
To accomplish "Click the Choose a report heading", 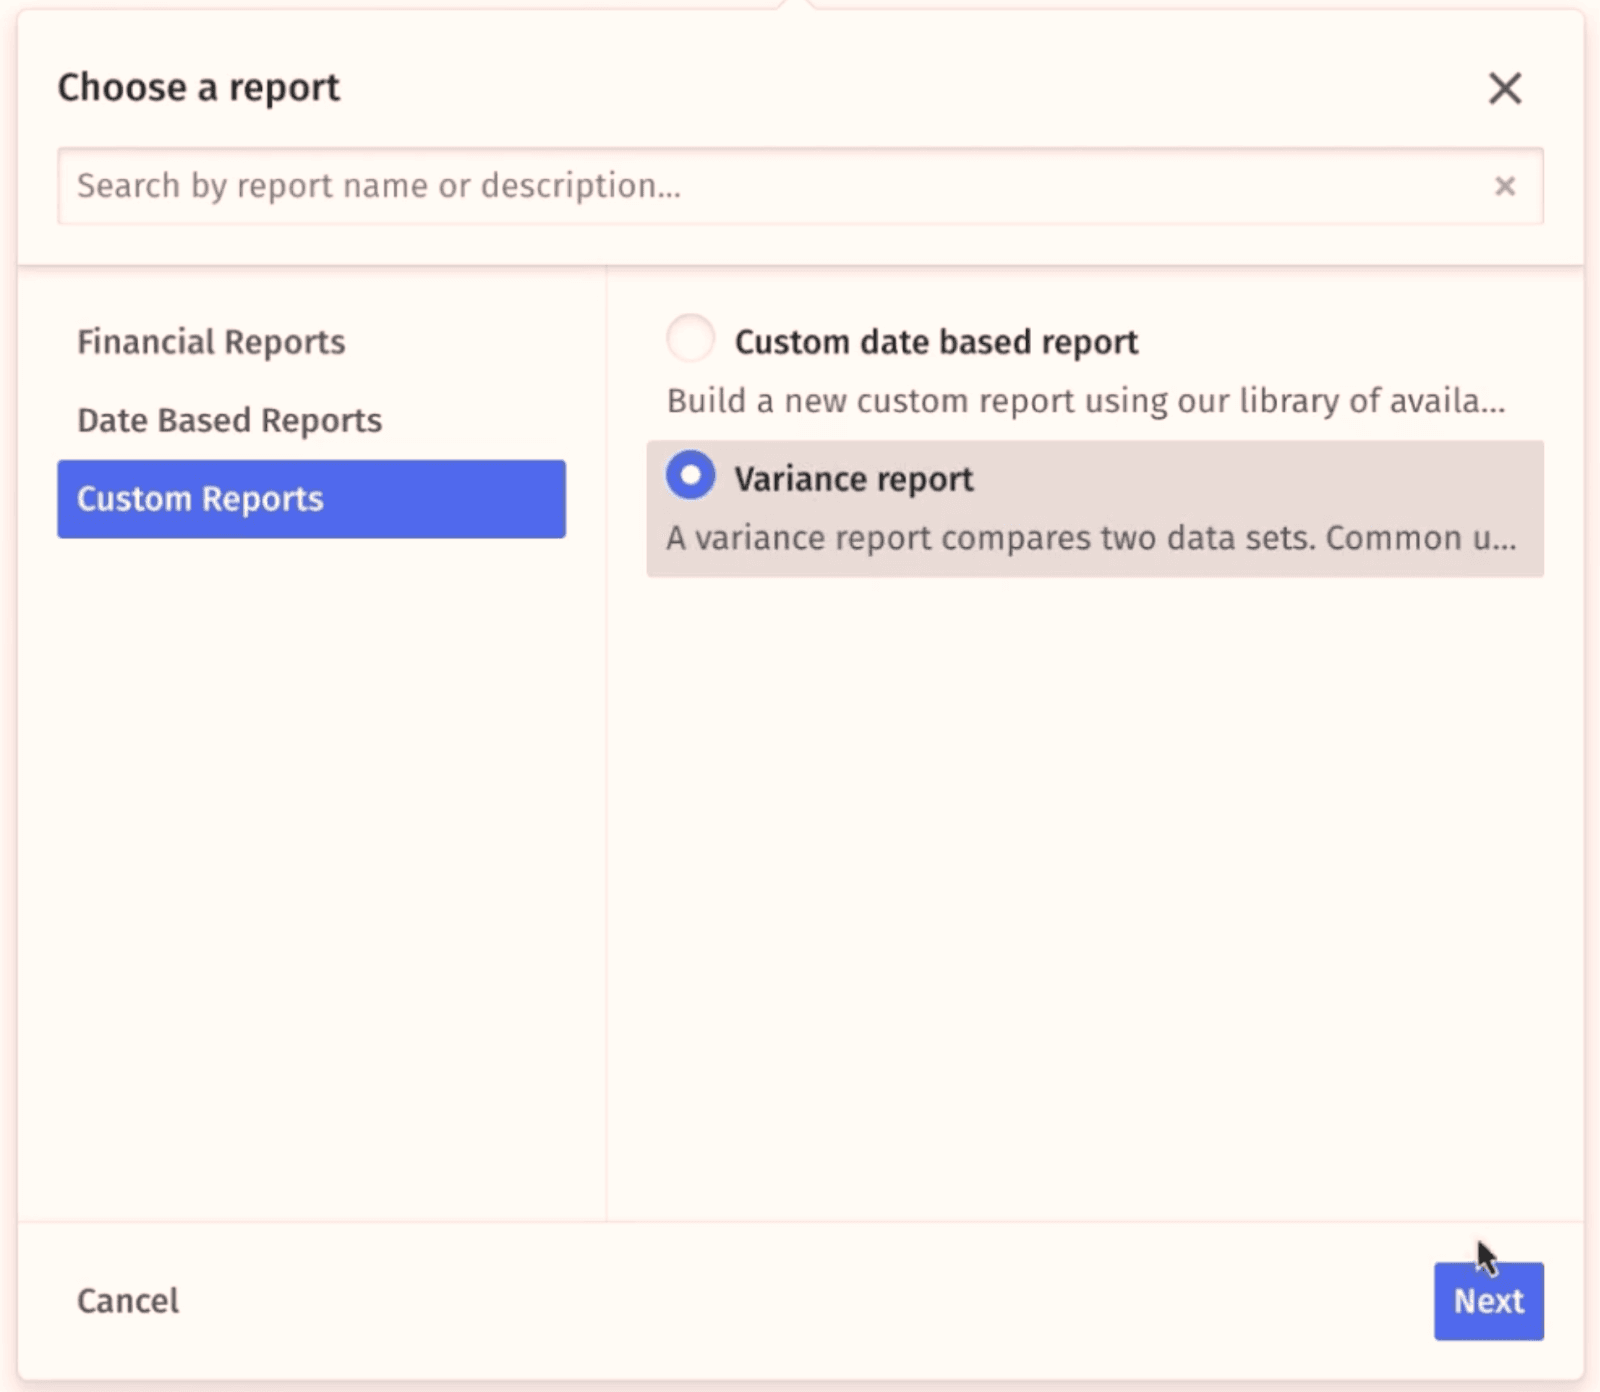I will [198, 88].
